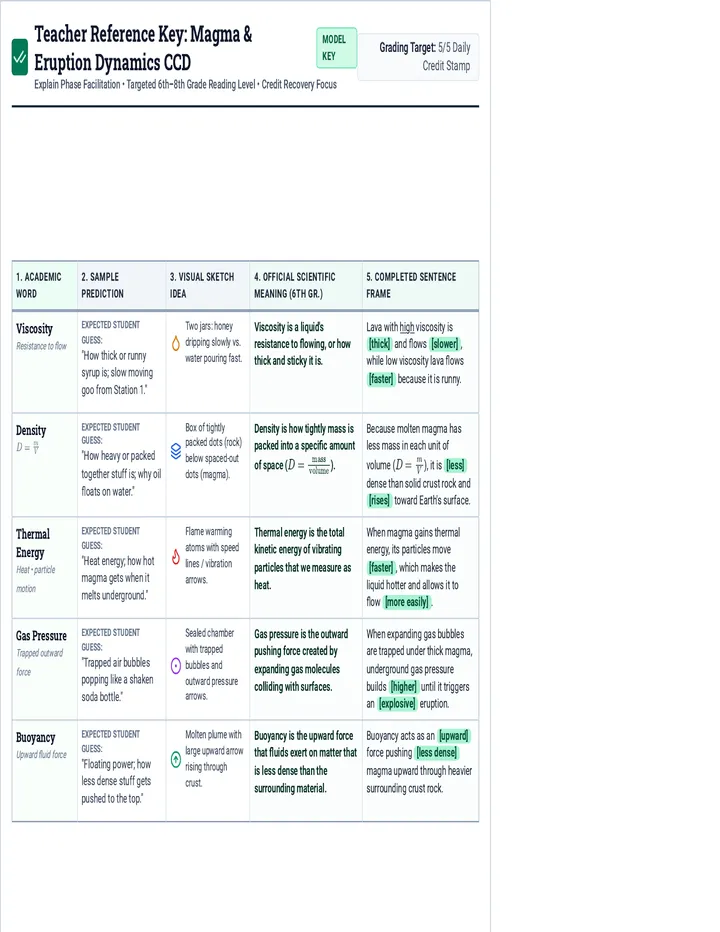The height and width of the screenshot is (932, 720).
Task: Click the highlighted '[rises]' answer
Action: pyautogui.click(x=379, y=500)
